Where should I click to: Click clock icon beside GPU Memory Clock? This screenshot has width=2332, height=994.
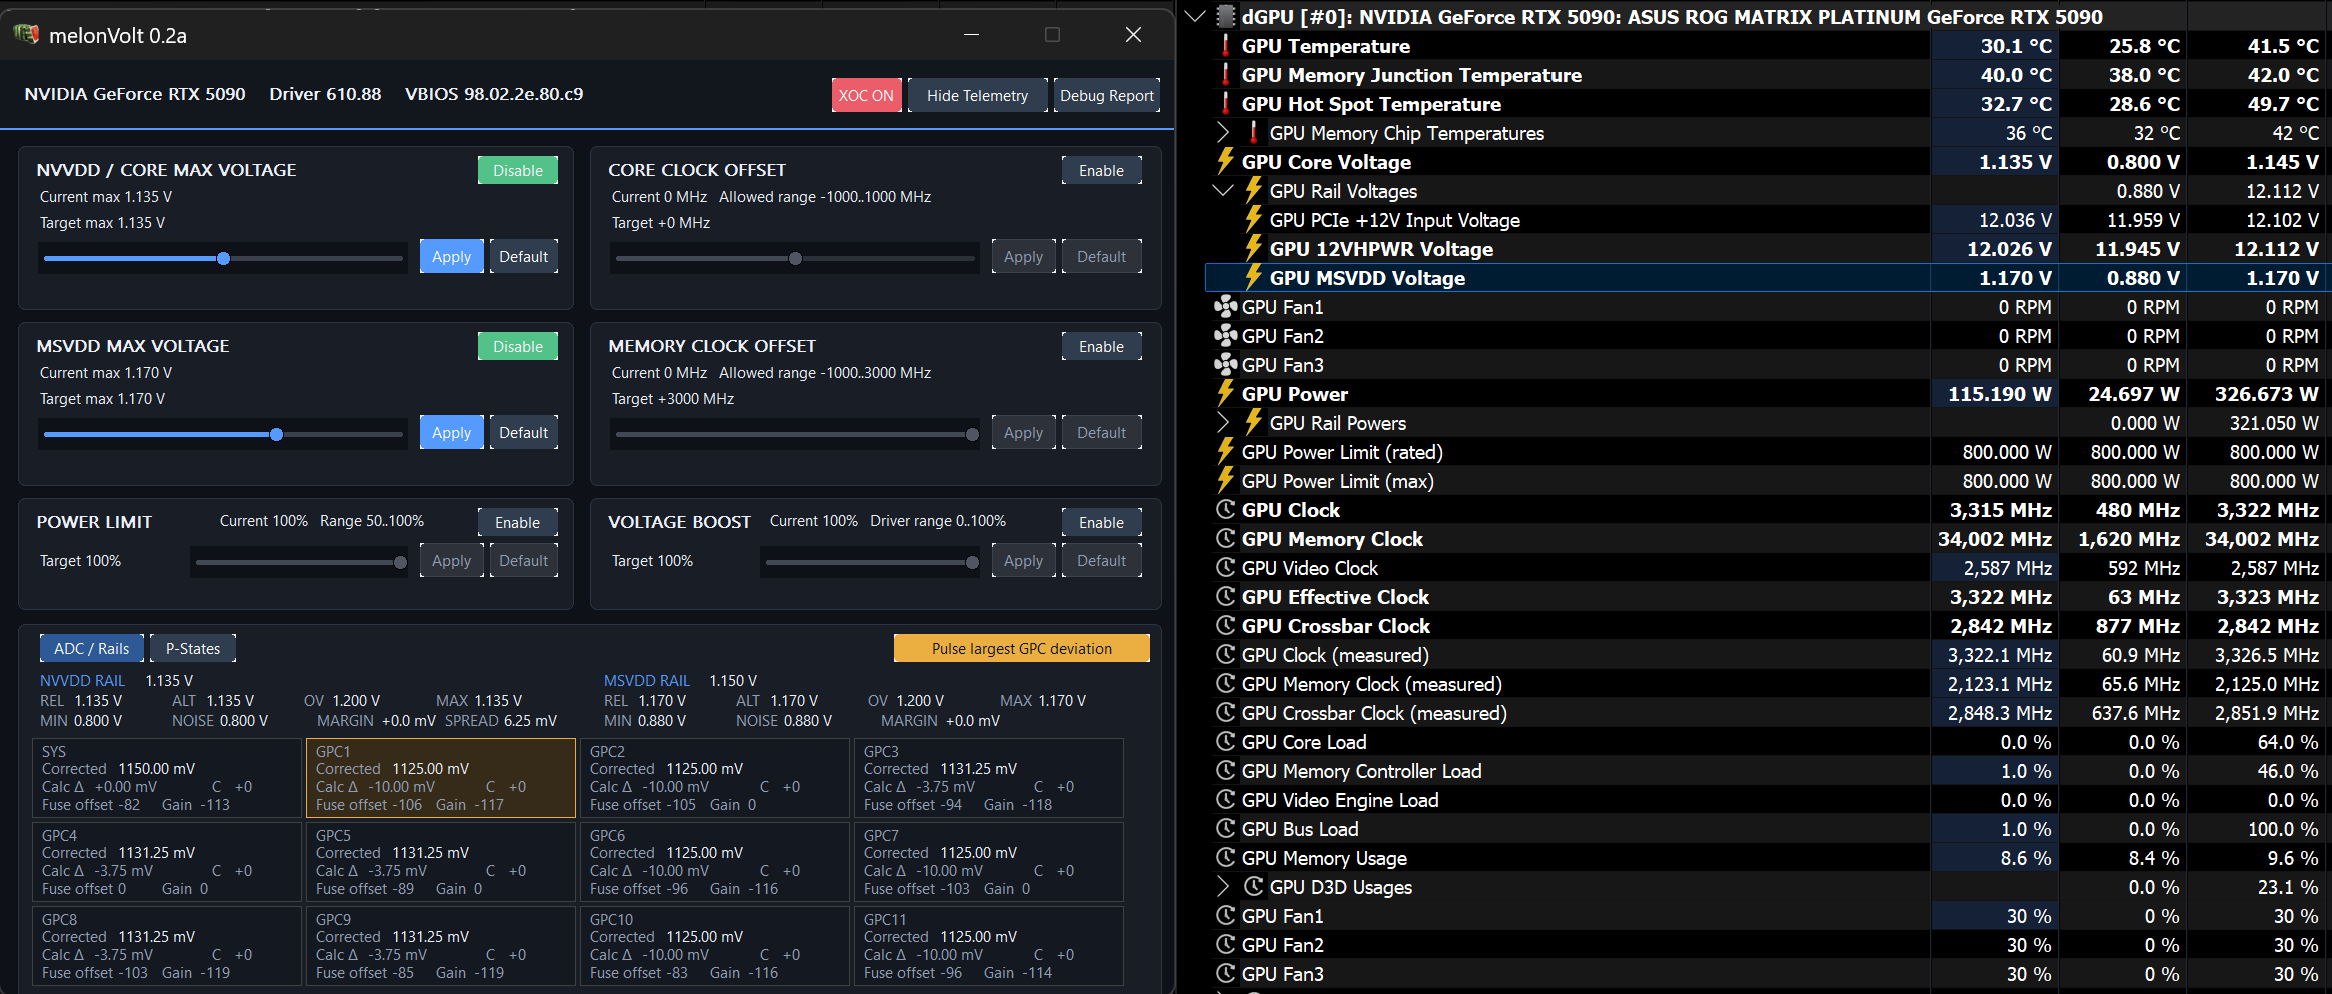pyautogui.click(x=1225, y=539)
